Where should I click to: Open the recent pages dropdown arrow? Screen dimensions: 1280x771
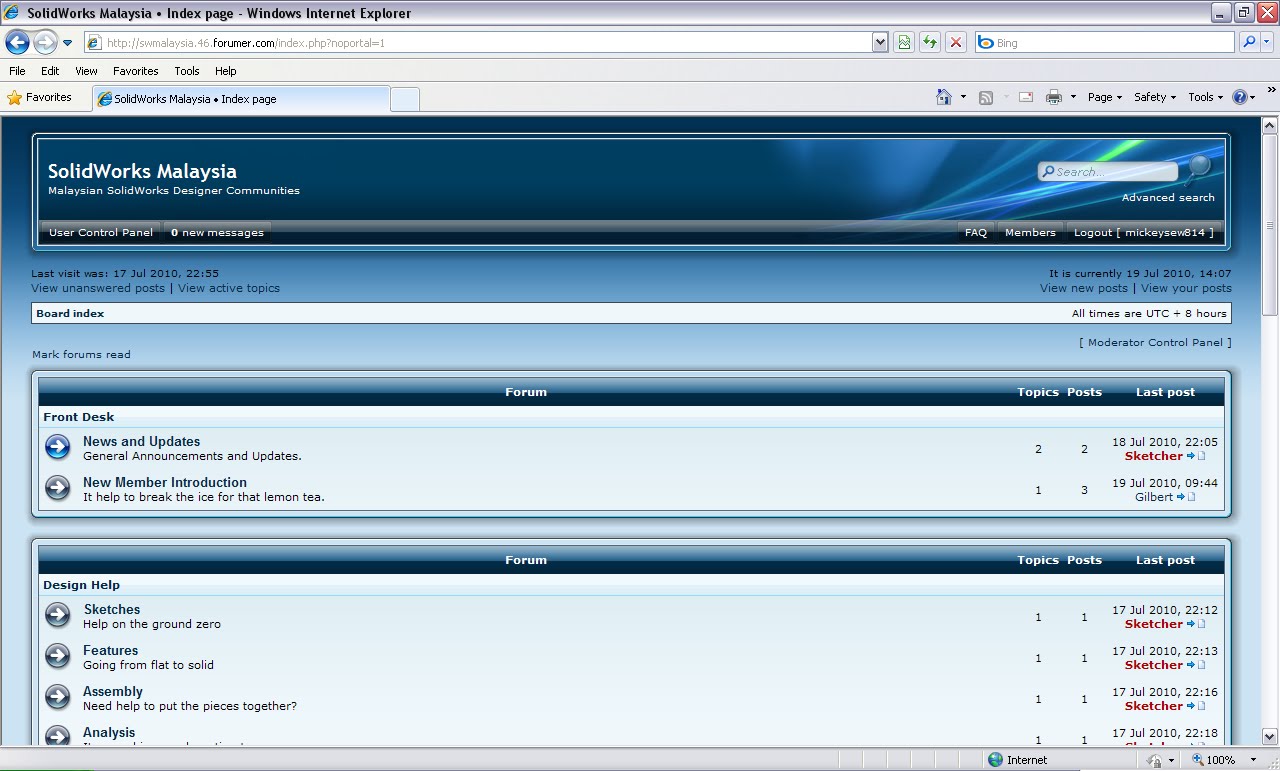pyautogui.click(x=68, y=43)
